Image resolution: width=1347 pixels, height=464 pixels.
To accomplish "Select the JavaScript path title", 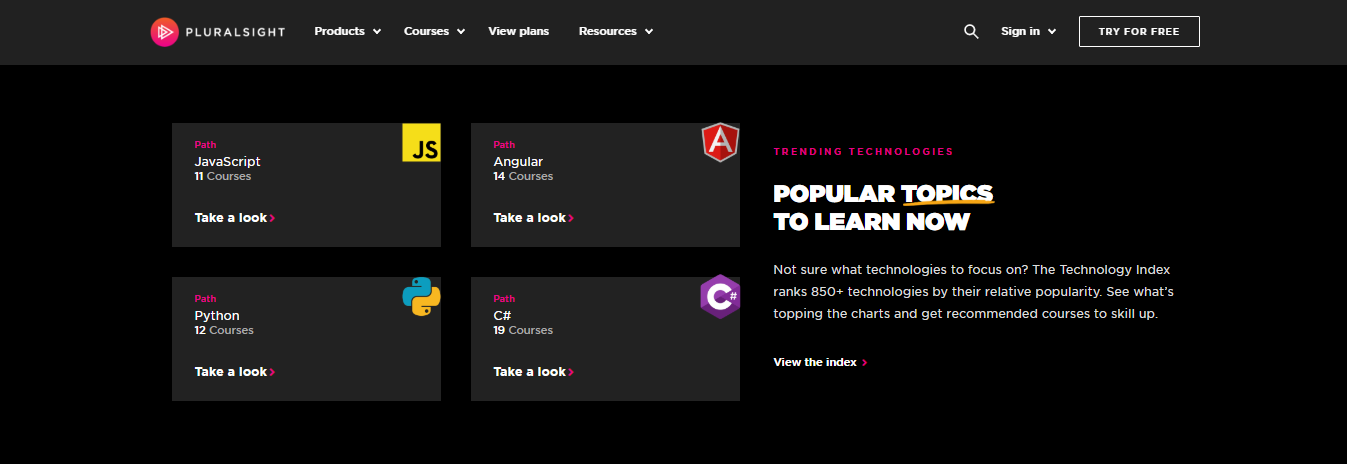I will (227, 161).
